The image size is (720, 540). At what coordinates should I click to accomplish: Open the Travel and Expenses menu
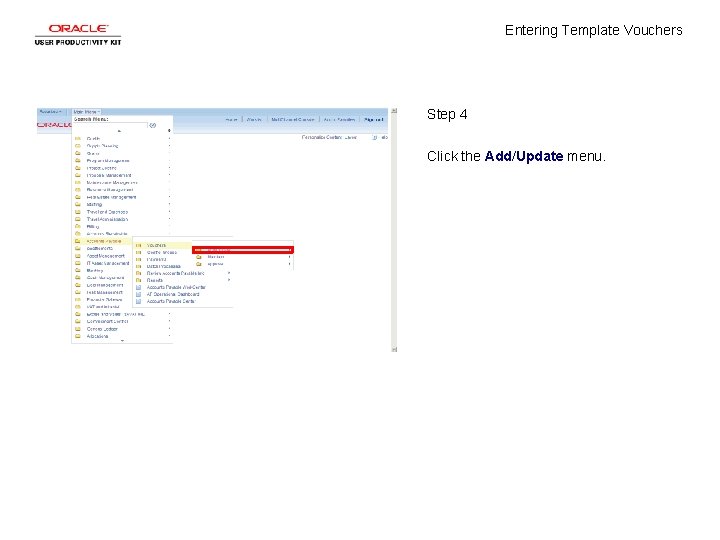coord(107,212)
